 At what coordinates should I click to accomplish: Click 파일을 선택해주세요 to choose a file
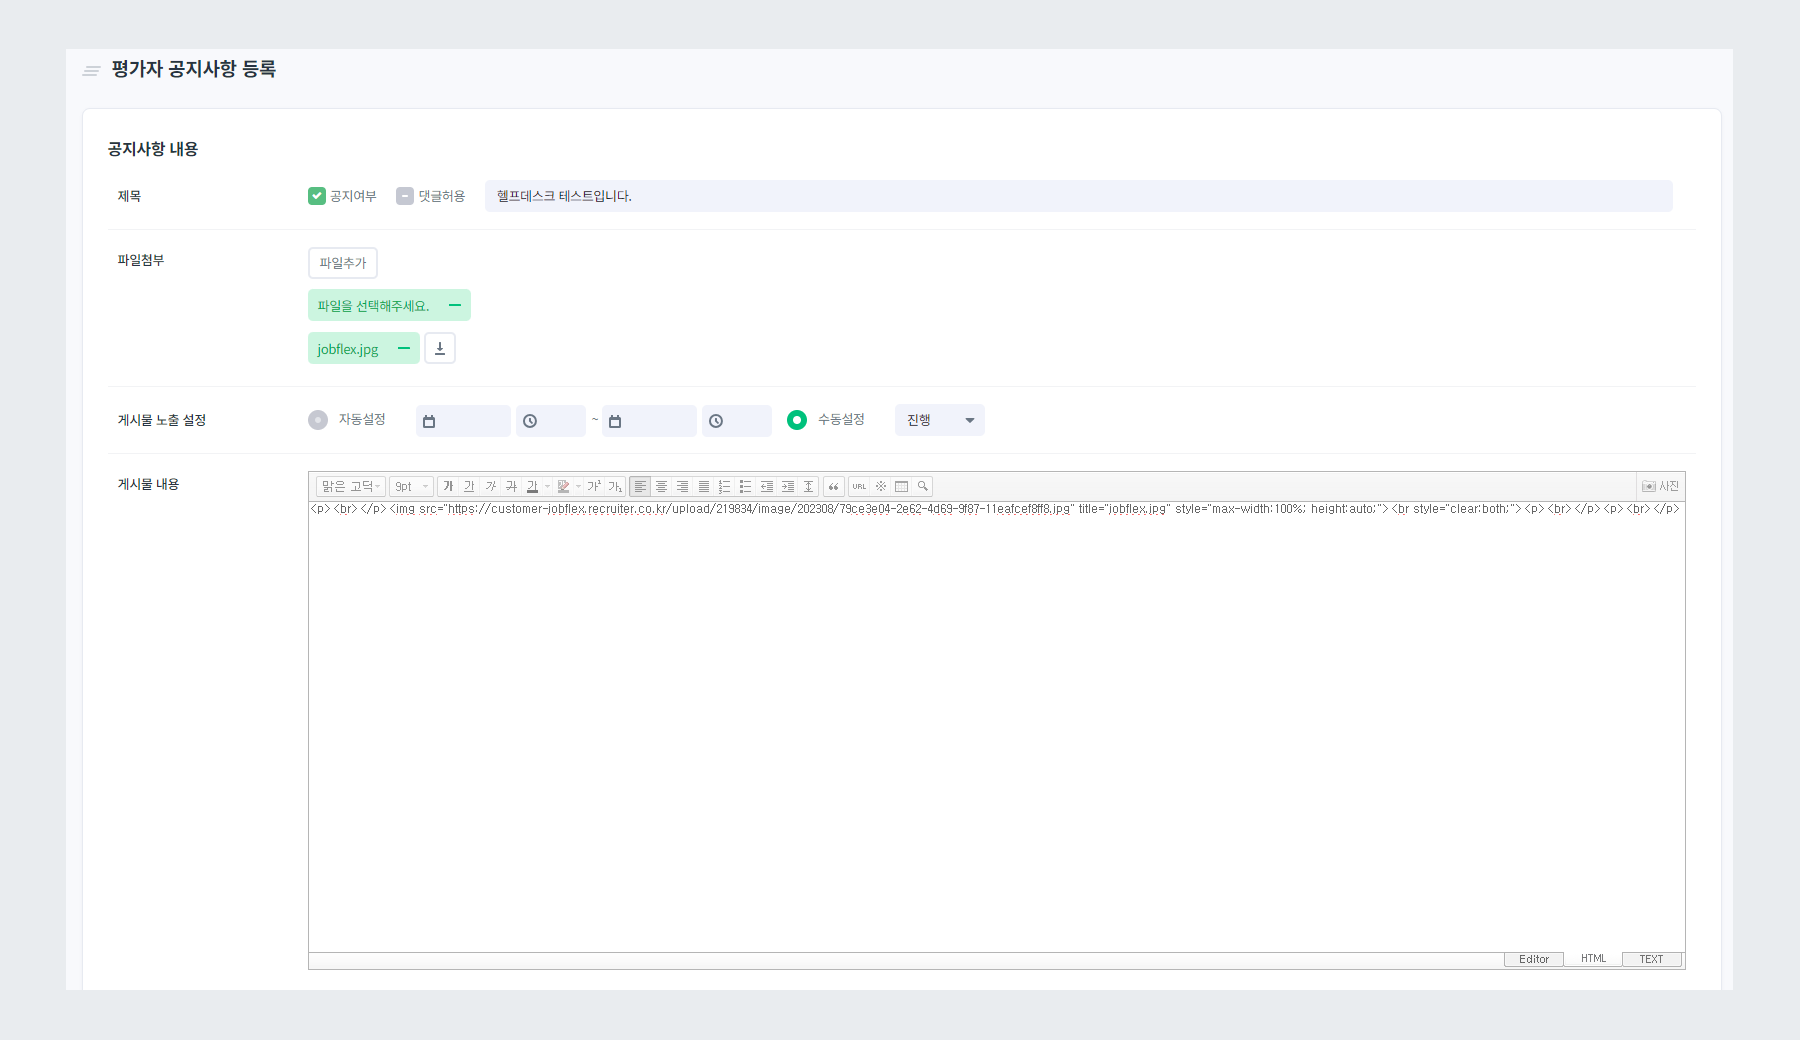pos(373,306)
